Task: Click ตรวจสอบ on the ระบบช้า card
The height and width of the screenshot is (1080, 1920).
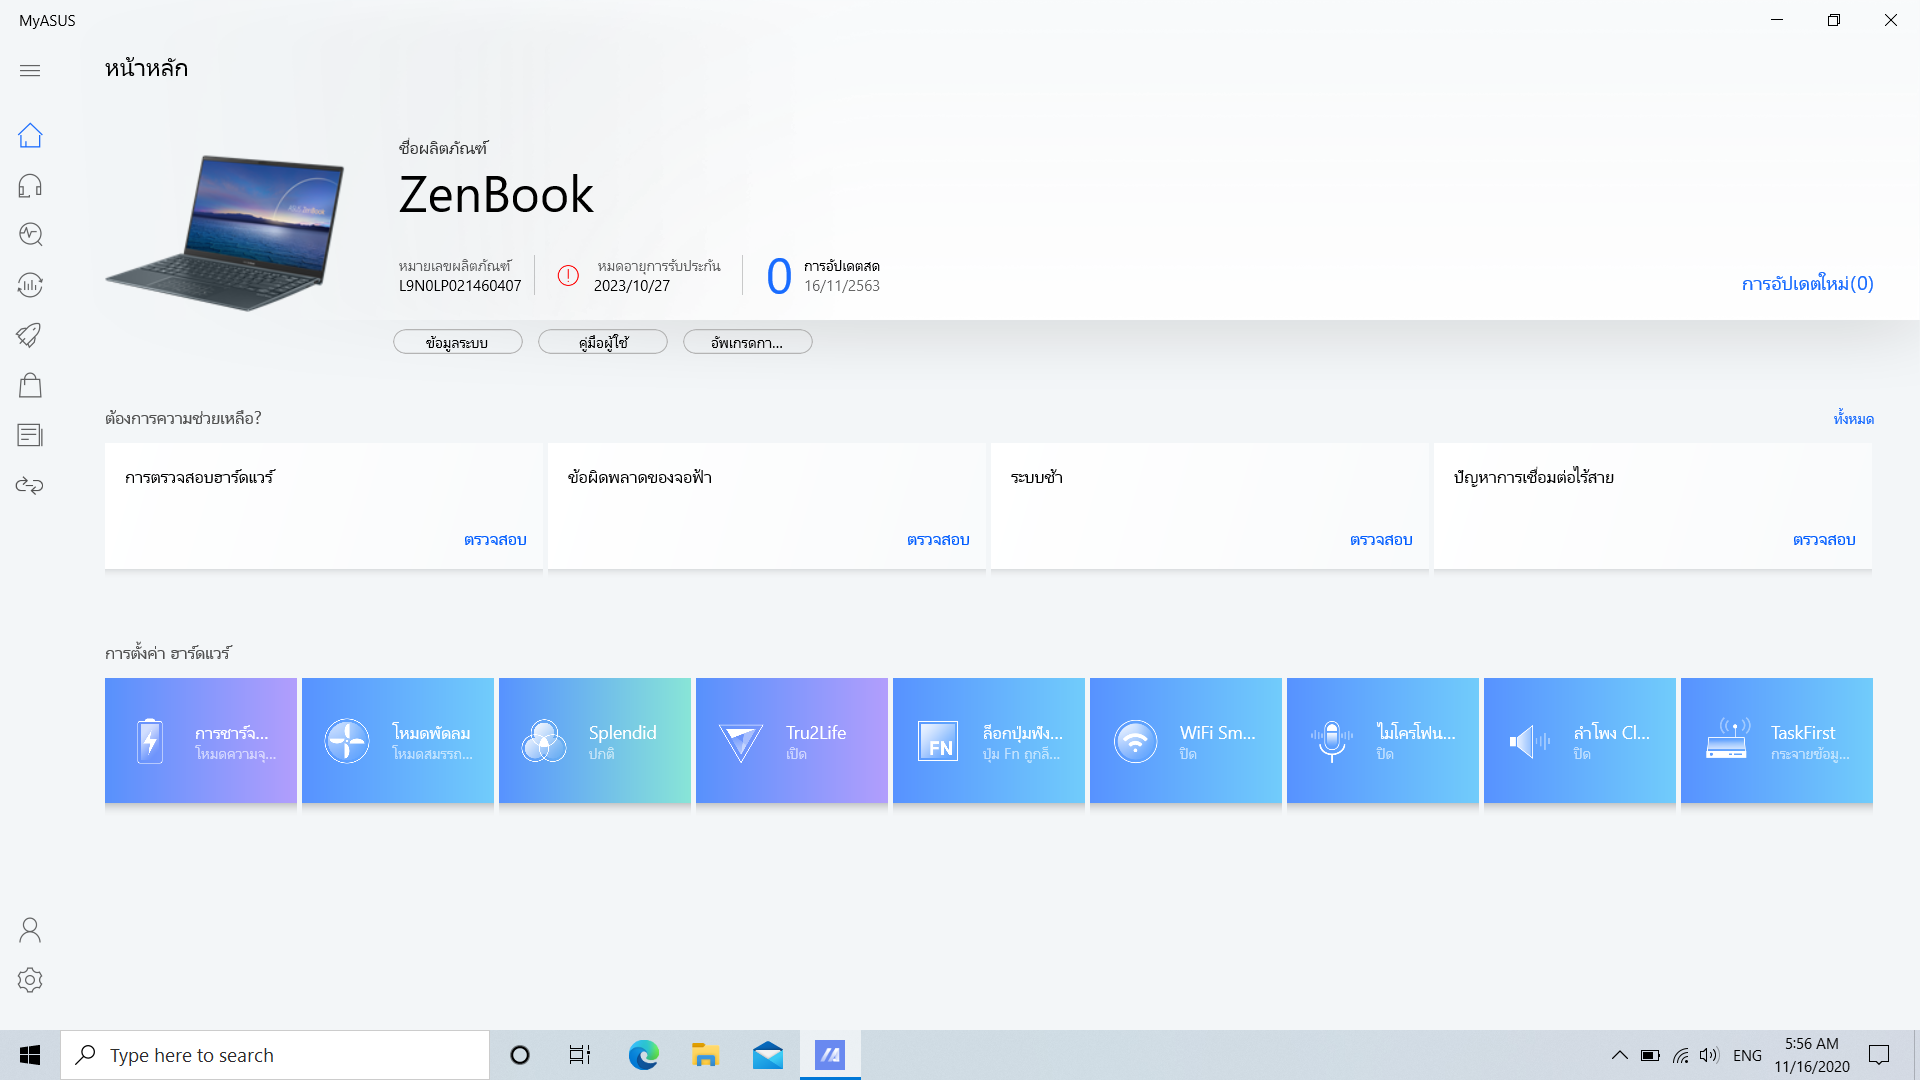Action: coord(1381,540)
